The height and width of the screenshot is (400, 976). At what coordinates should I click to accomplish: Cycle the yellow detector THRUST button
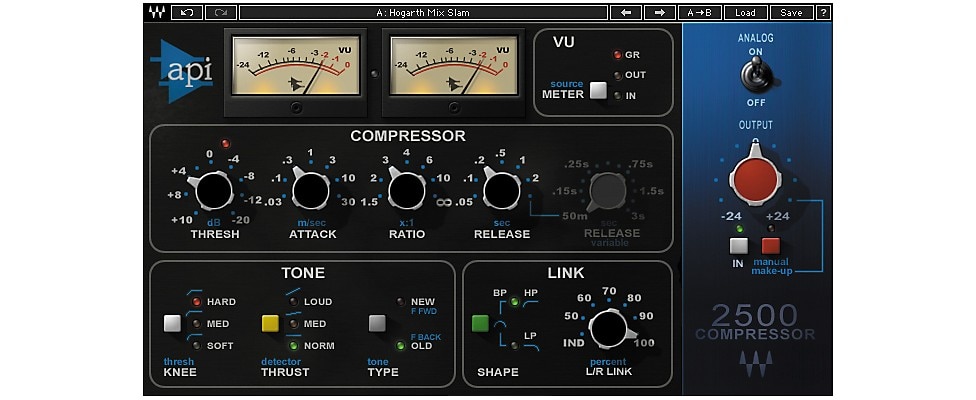click(x=270, y=323)
